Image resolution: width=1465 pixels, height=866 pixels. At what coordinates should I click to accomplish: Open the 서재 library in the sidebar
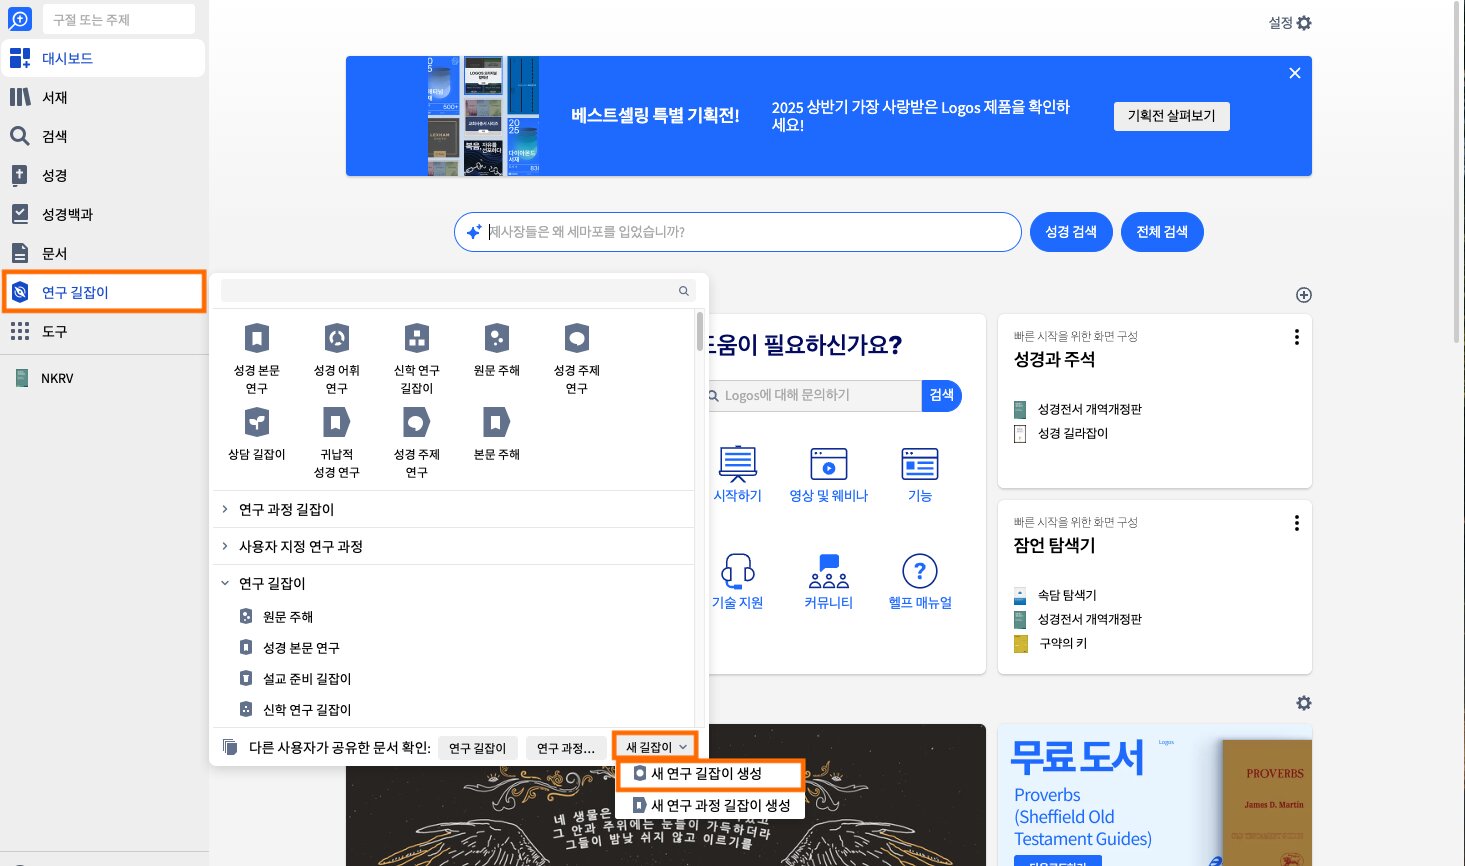coord(104,97)
